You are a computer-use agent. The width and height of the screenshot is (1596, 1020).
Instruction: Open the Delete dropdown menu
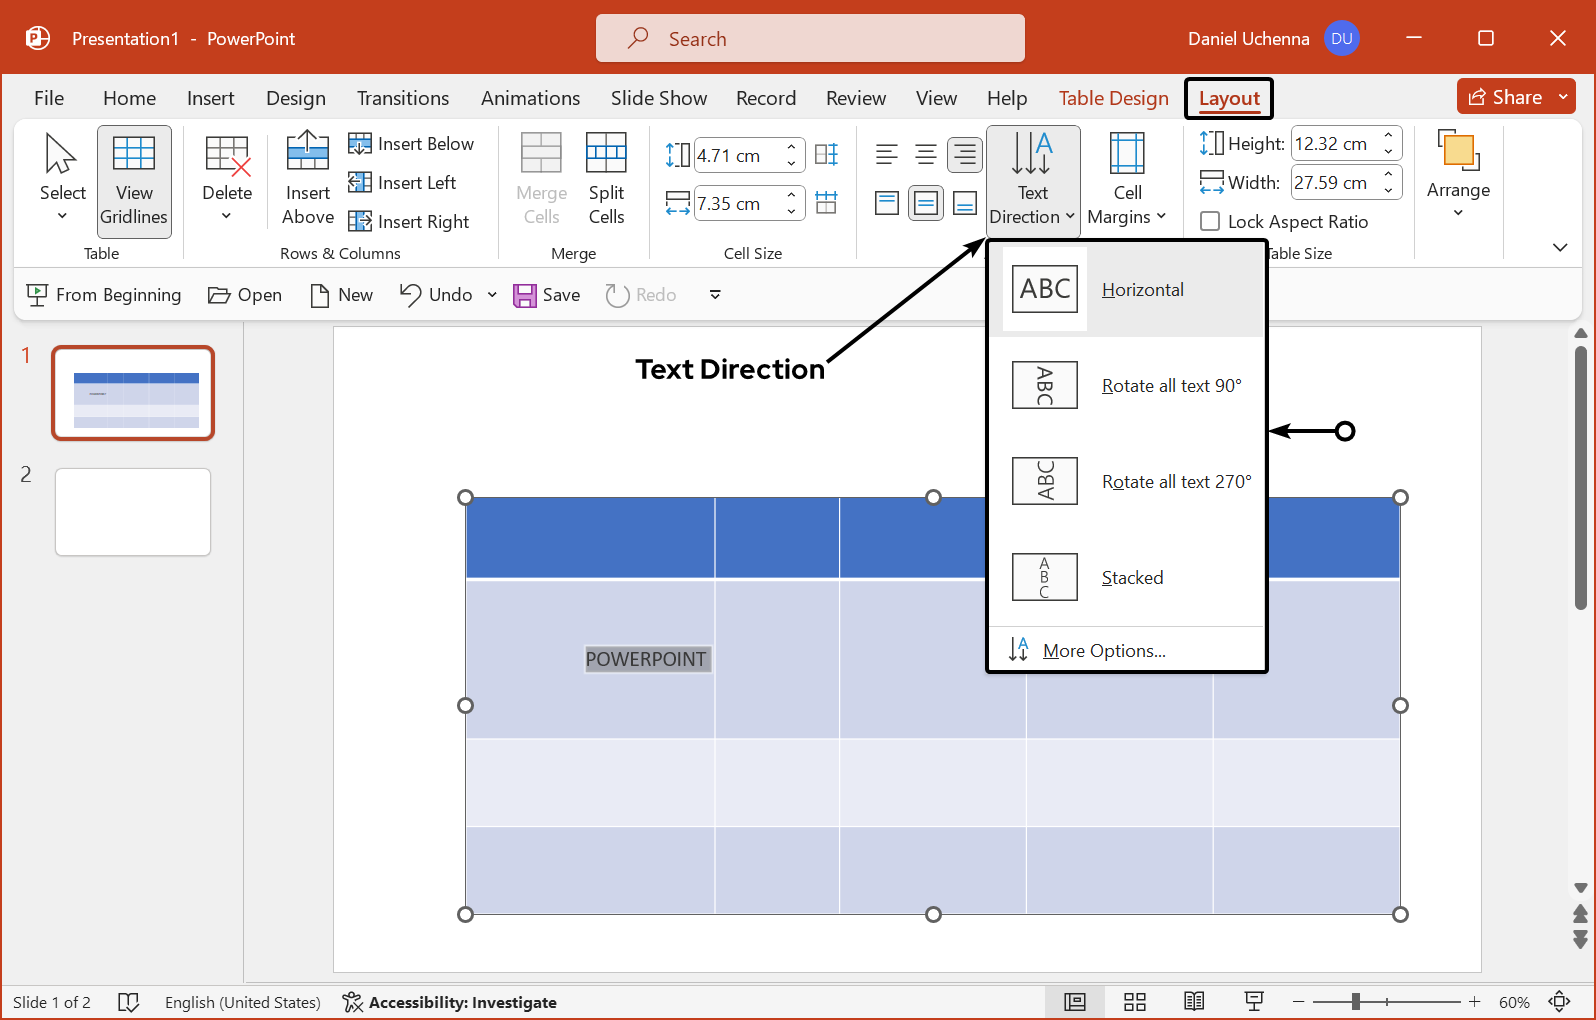pyautogui.click(x=227, y=180)
